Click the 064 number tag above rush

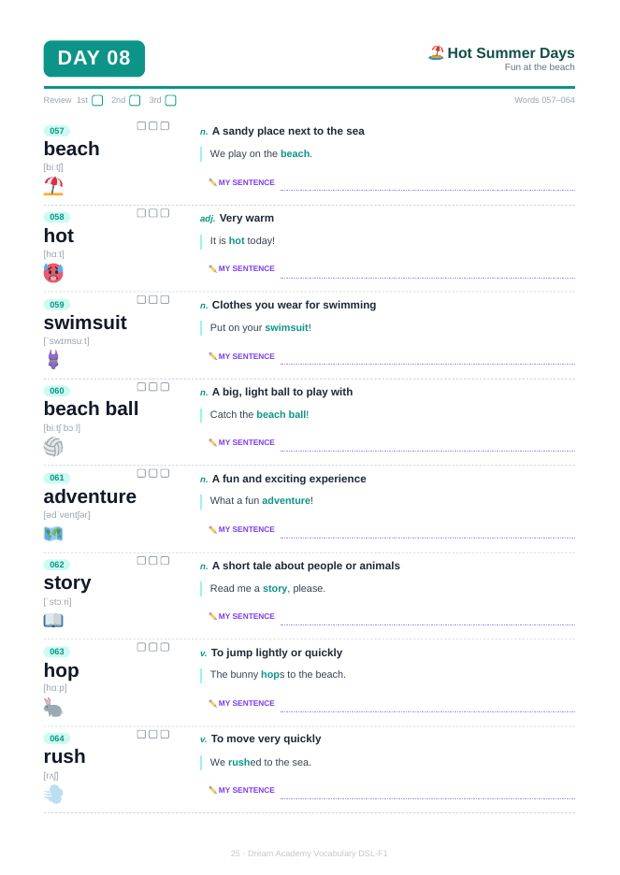pyautogui.click(x=57, y=738)
